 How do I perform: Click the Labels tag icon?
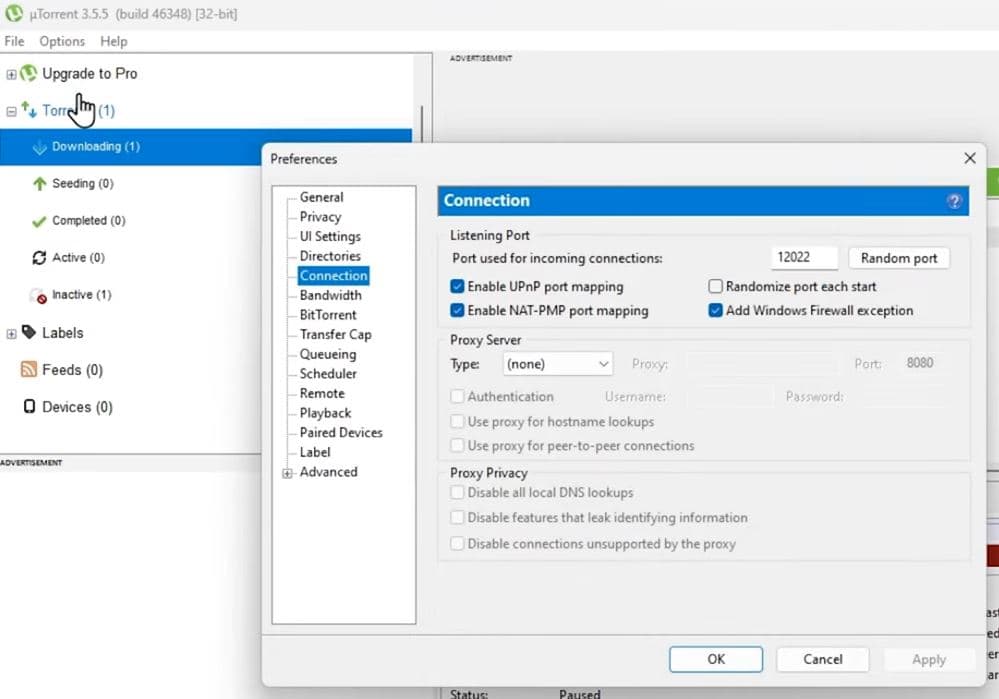coord(29,332)
